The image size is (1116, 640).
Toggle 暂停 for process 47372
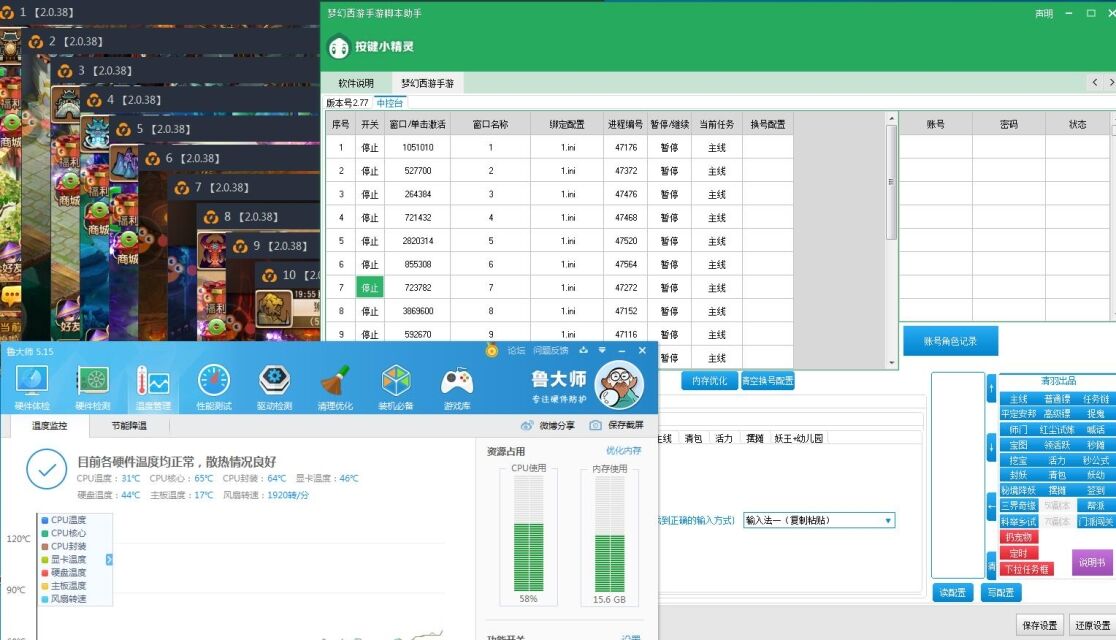669,171
